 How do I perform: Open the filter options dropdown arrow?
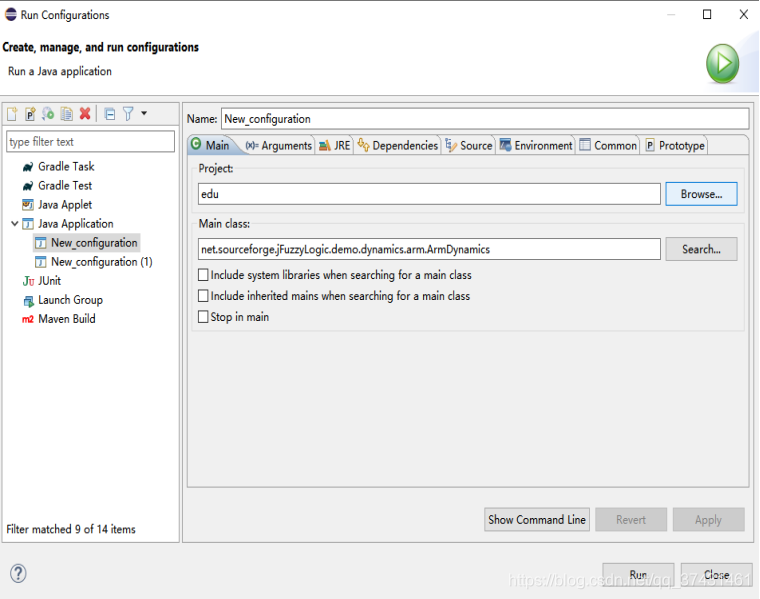(x=144, y=113)
